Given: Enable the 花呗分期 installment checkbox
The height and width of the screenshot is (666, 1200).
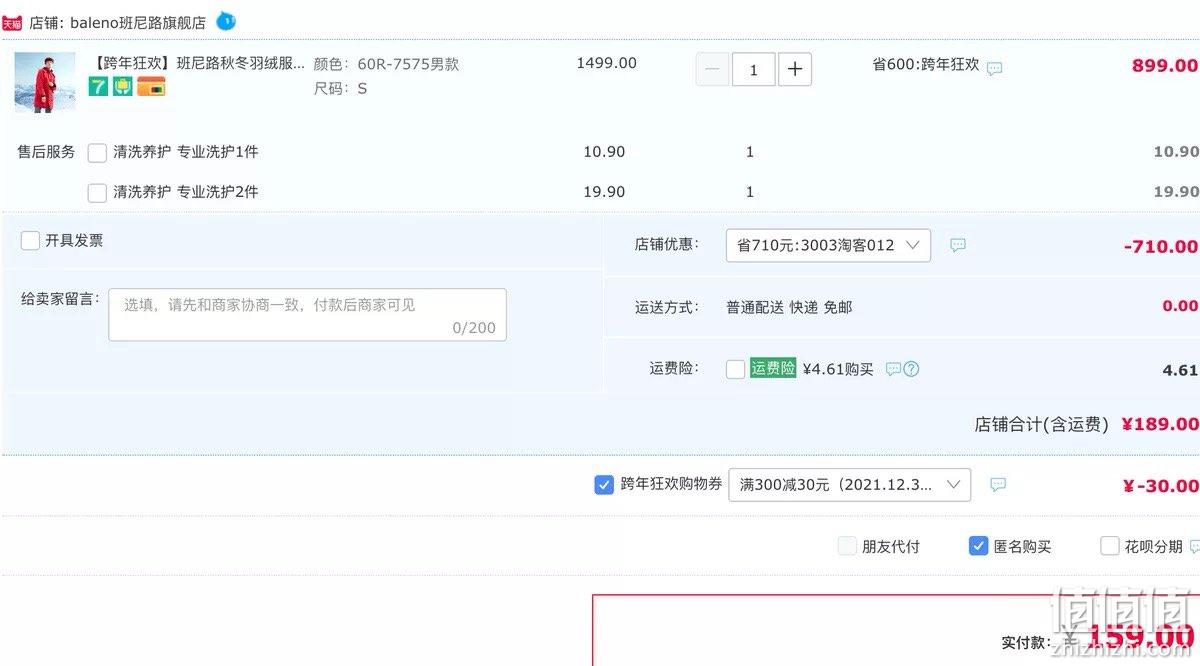Looking at the screenshot, I should (x=1110, y=546).
